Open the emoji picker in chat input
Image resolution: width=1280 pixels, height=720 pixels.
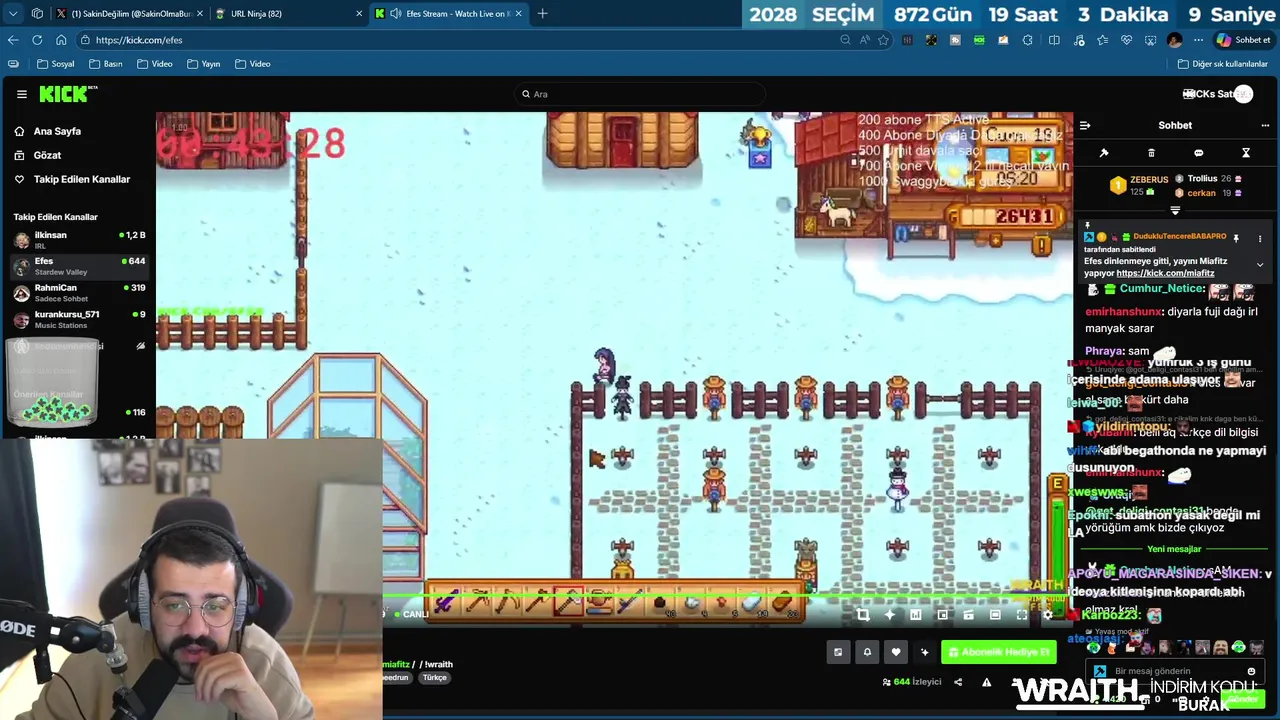click(x=1251, y=671)
